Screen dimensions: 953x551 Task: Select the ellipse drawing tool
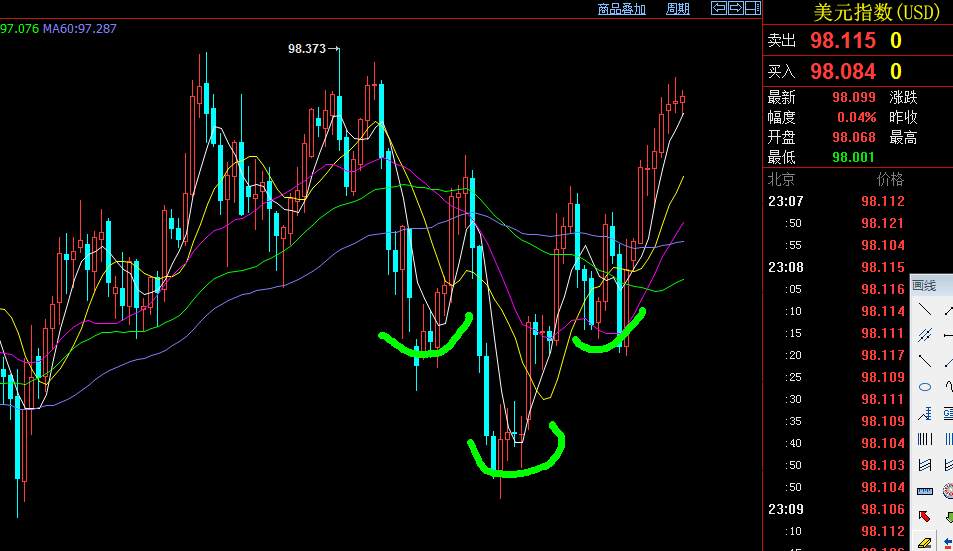point(924,387)
